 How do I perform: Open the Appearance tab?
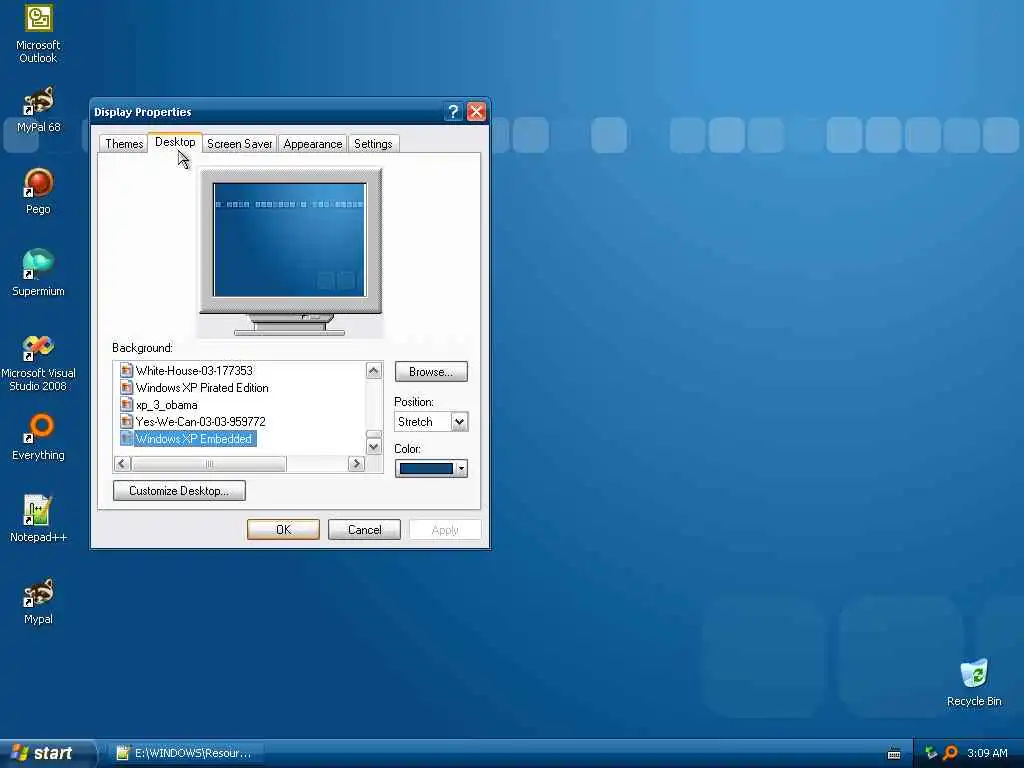[312, 144]
